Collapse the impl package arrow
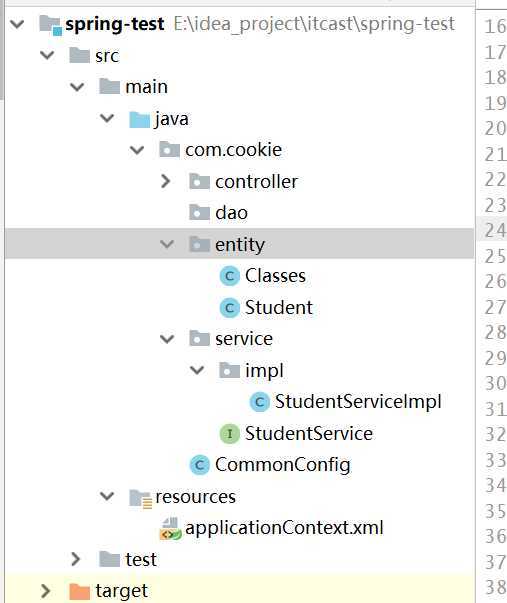This screenshot has width=507, height=603. [x=197, y=370]
